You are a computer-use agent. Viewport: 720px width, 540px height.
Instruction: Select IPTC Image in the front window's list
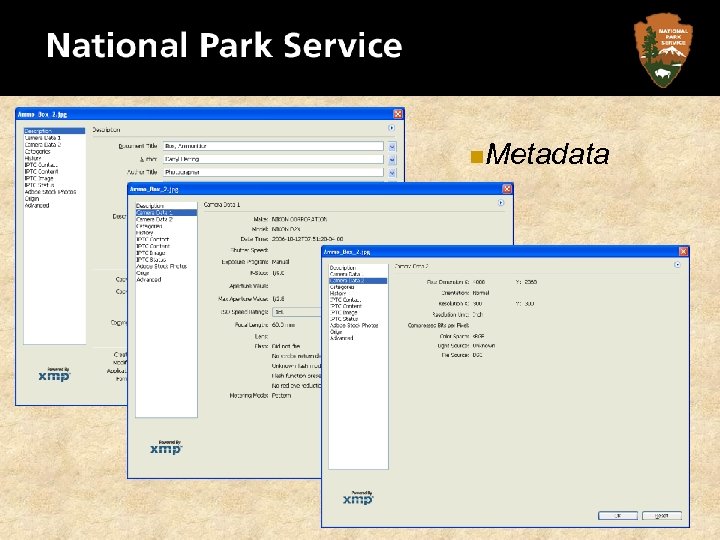(x=343, y=312)
